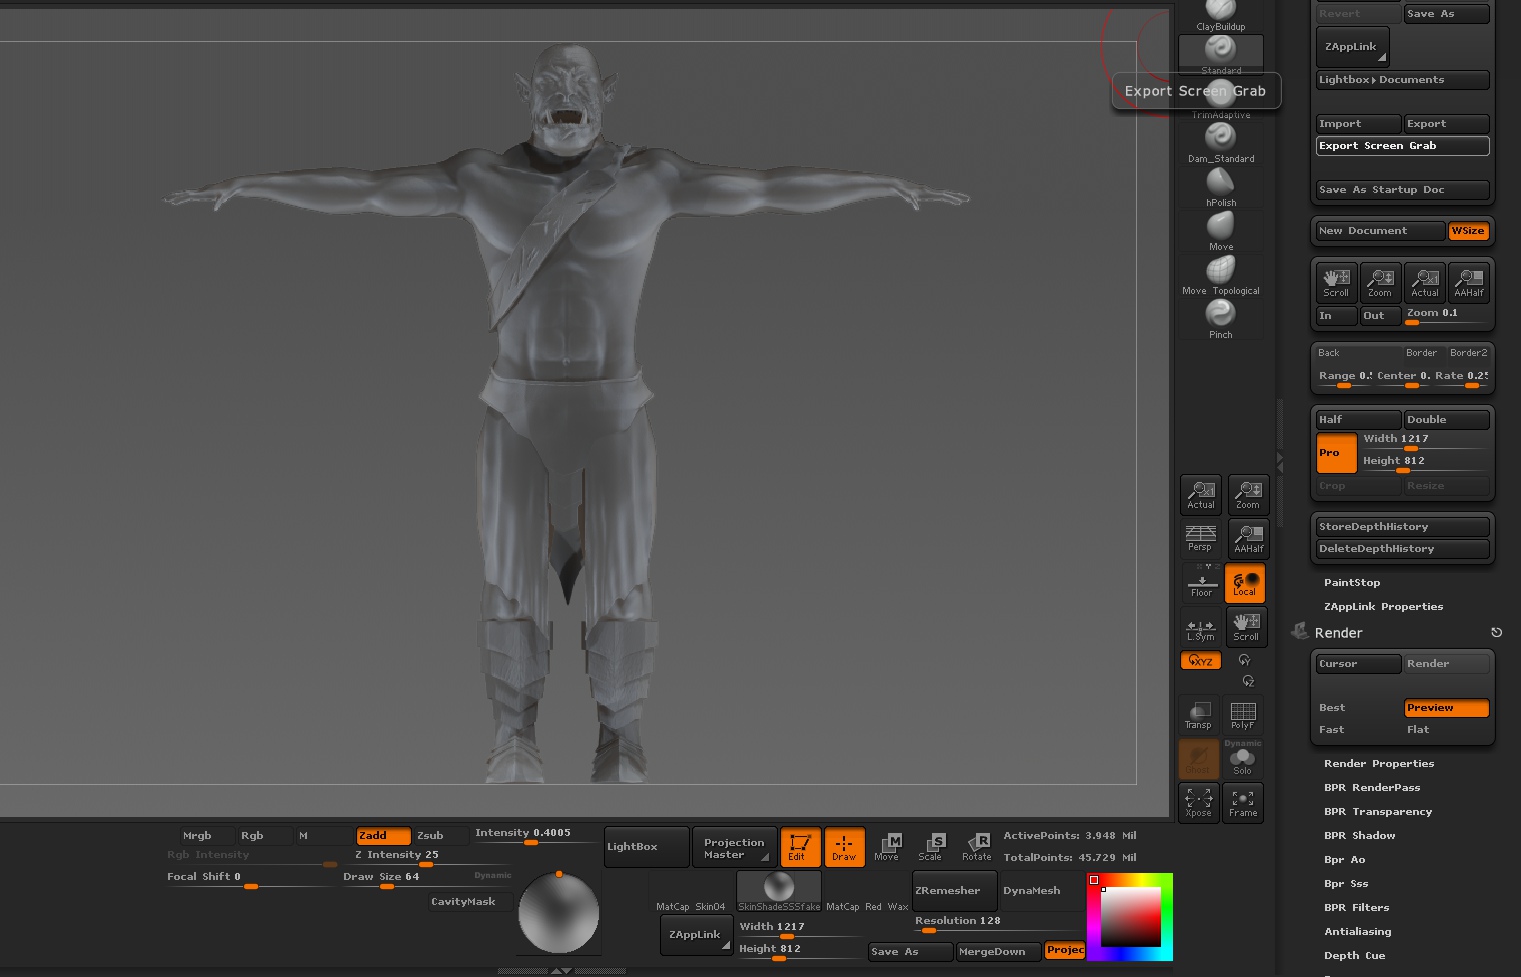Screen dimensions: 1521x977
Task: Click ZRemesher button
Action: coord(954,891)
